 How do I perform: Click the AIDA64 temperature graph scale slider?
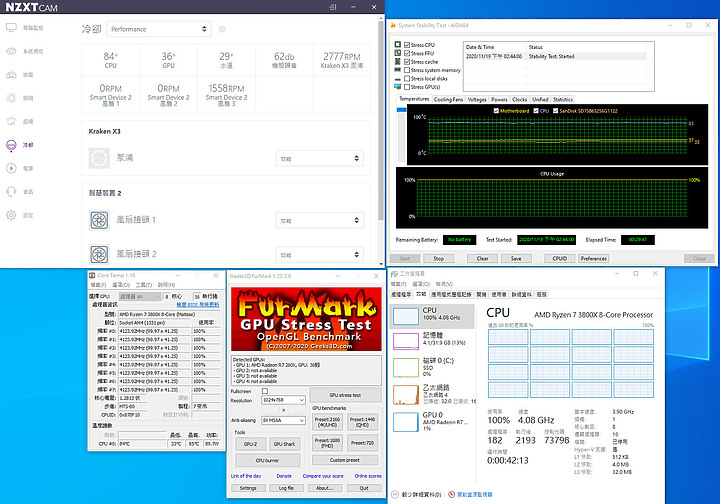click(x=401, y=110)
